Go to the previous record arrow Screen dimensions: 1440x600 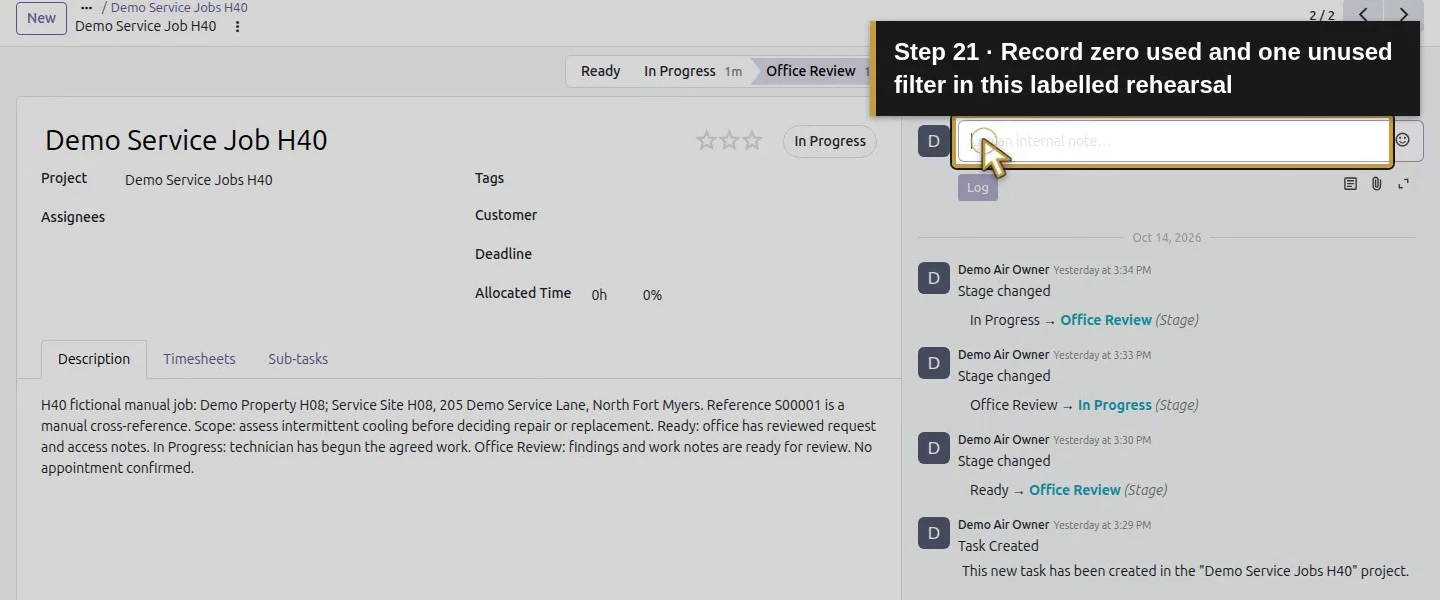1363,15
